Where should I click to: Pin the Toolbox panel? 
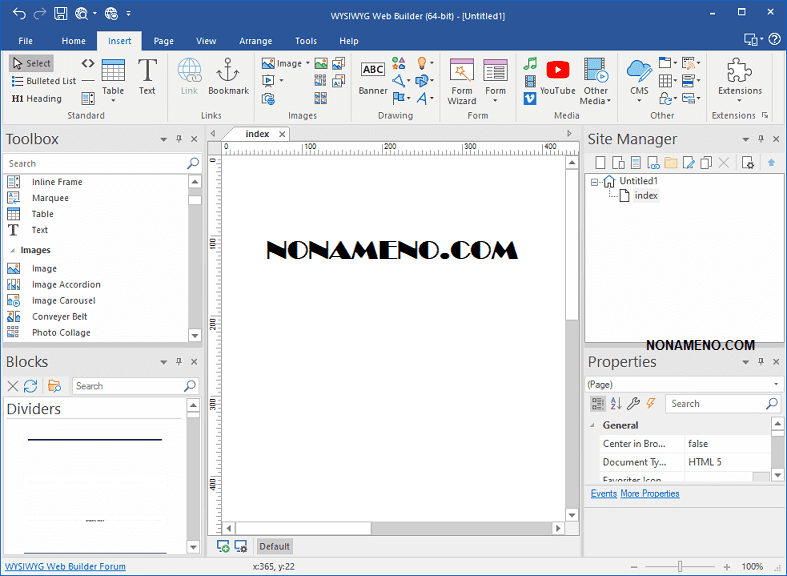(179, 140)
